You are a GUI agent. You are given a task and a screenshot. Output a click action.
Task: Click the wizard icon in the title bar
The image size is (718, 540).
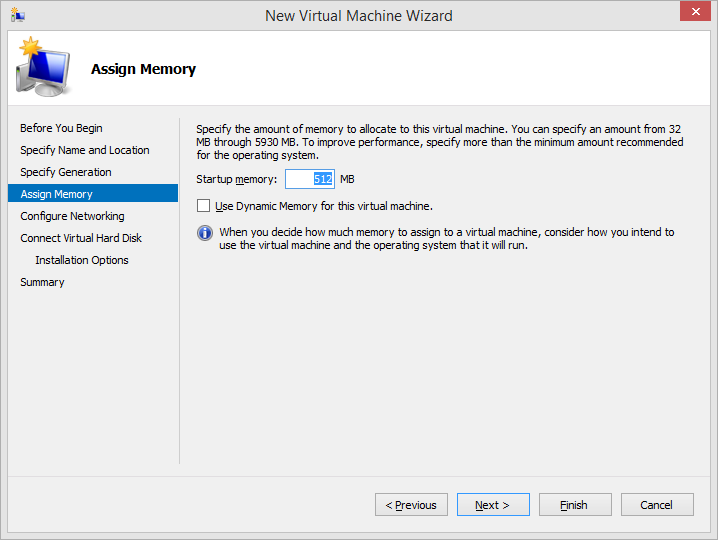17,15
